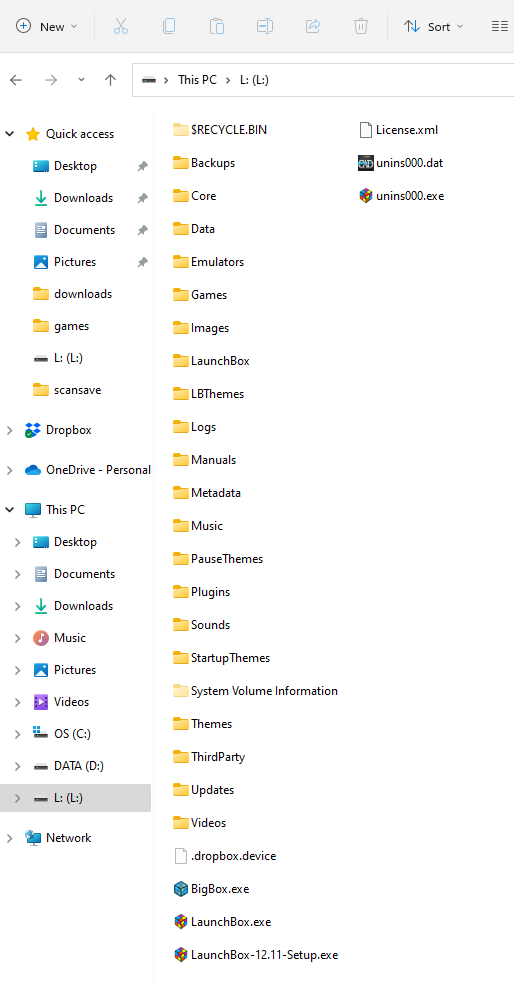Open the Sort dropdown menu

pos(434,27)
